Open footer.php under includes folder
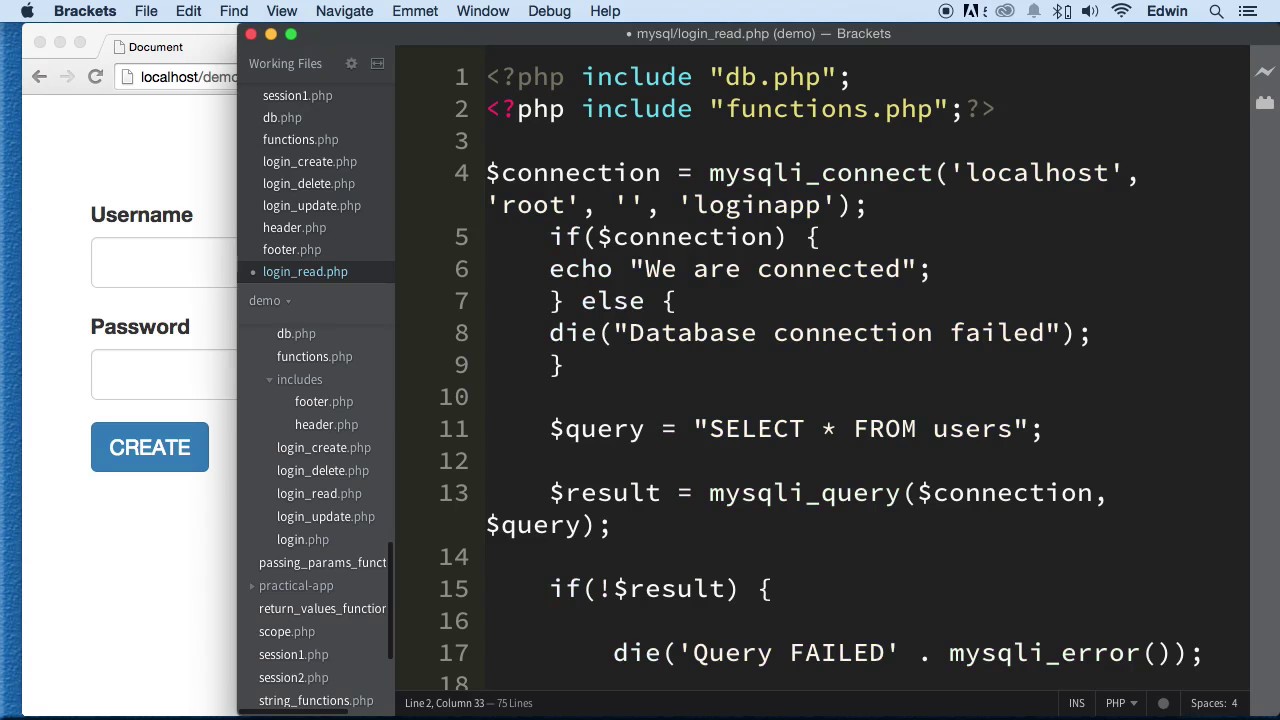1280x720 pixels. (323, 402)
